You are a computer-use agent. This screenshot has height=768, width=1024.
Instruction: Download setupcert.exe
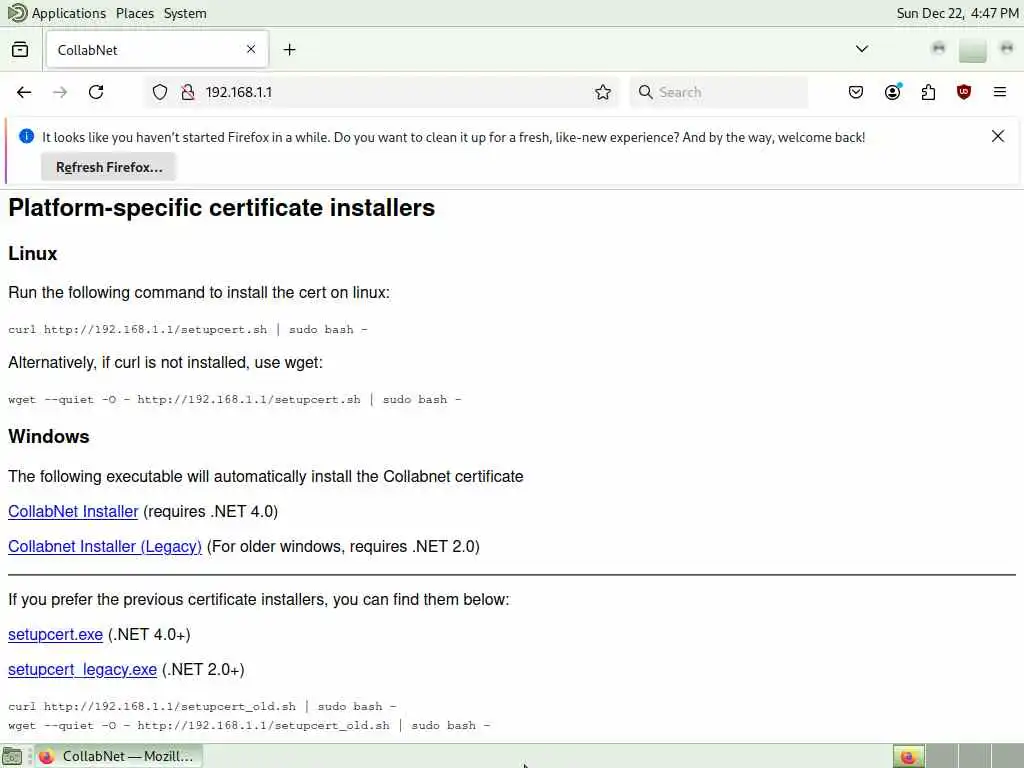pos(56,635)
